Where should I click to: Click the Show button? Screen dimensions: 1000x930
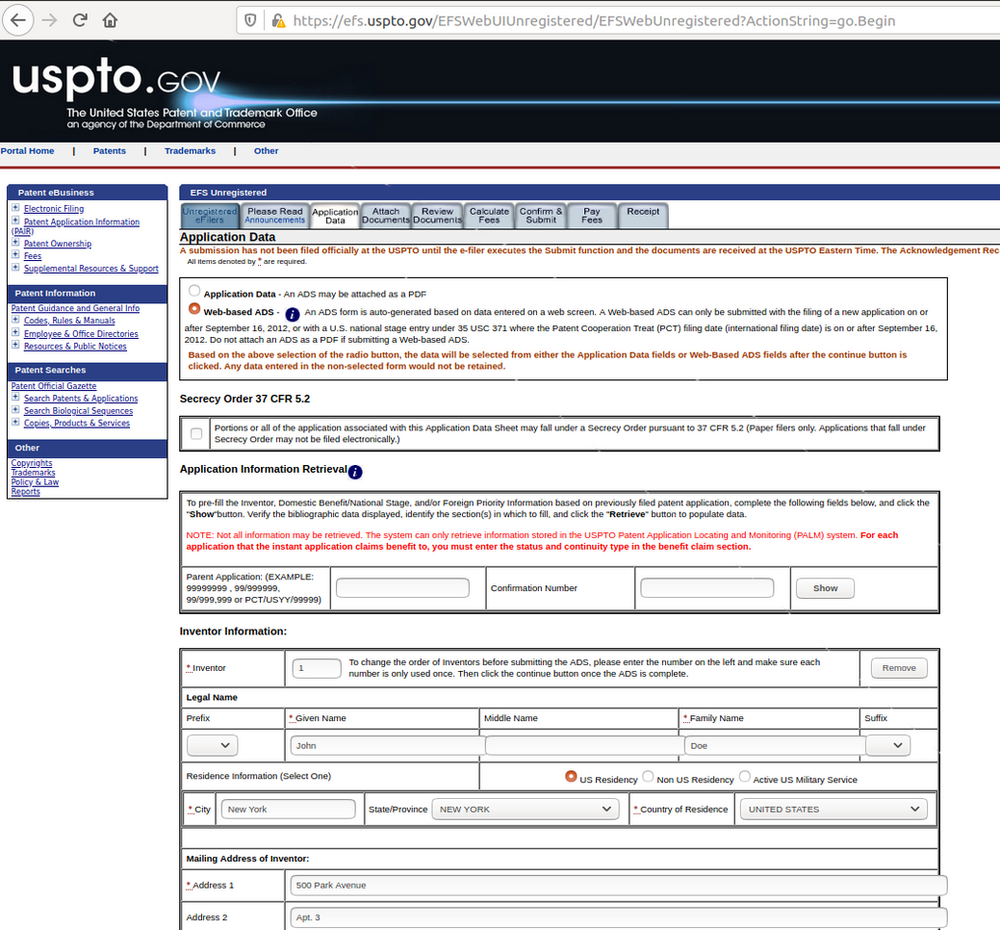coord(825,588)
